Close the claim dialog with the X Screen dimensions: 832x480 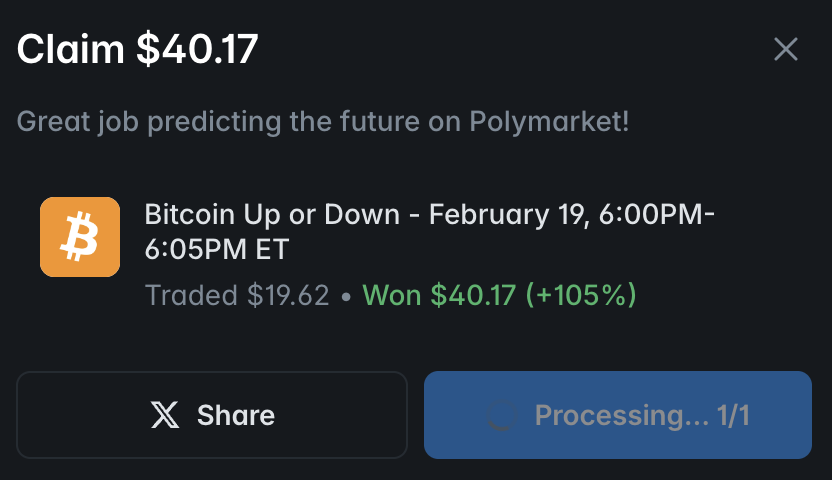pos(786,49)
